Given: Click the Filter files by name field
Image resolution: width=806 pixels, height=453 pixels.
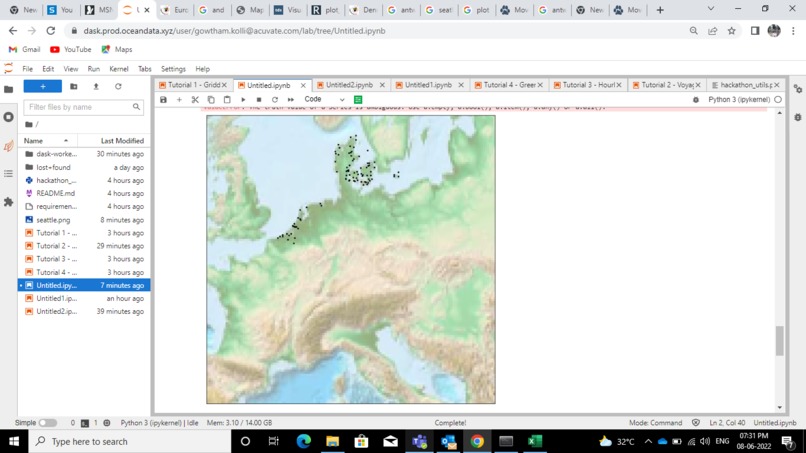Looking at the screenshot, I should [x=83, y=107].
